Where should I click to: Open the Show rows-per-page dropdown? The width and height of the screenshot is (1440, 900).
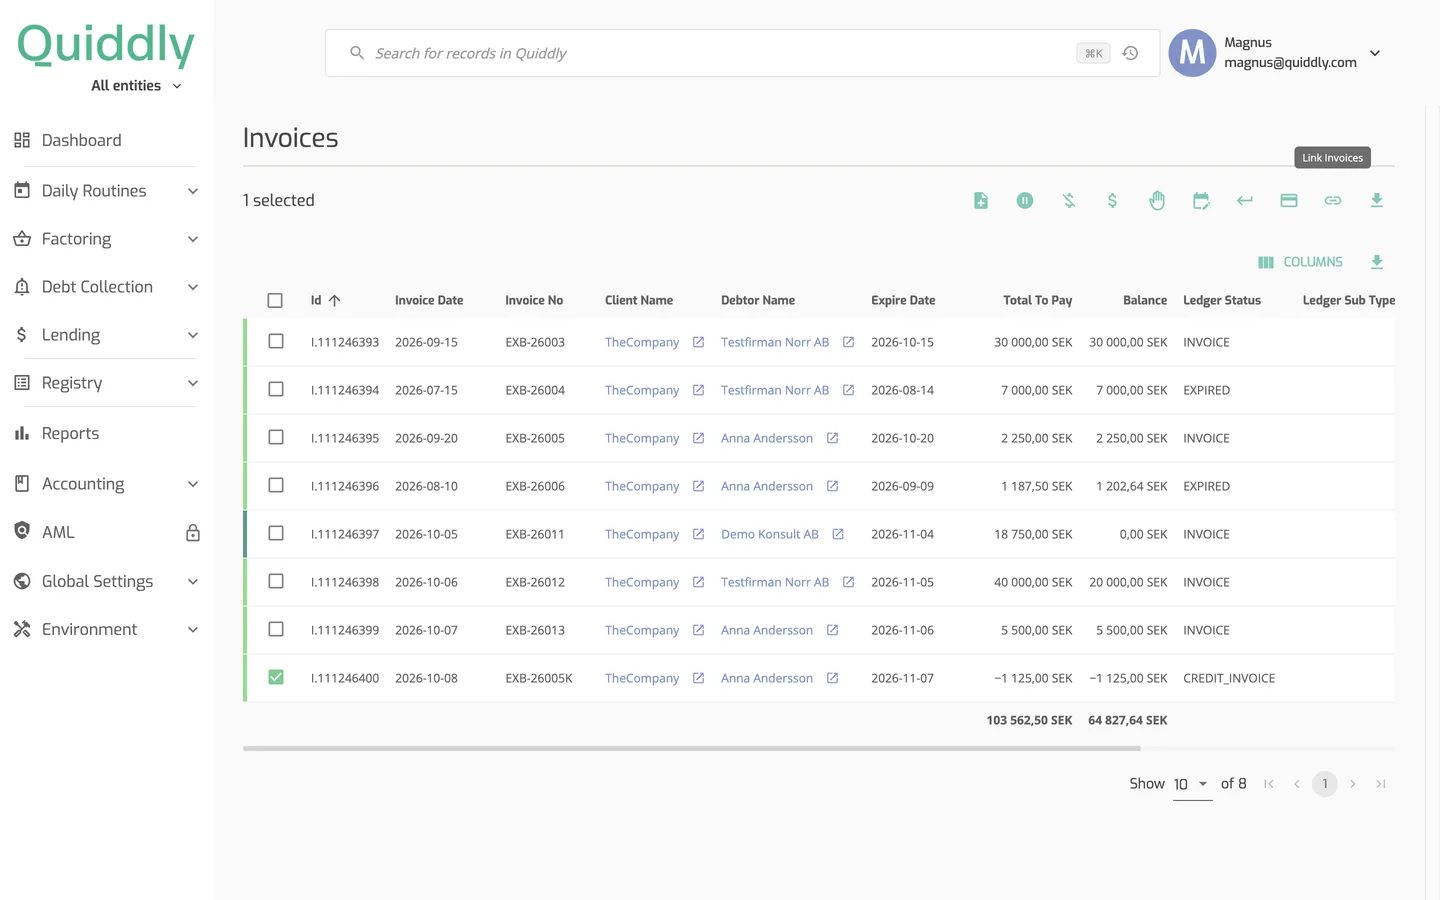pos(1192,784)
